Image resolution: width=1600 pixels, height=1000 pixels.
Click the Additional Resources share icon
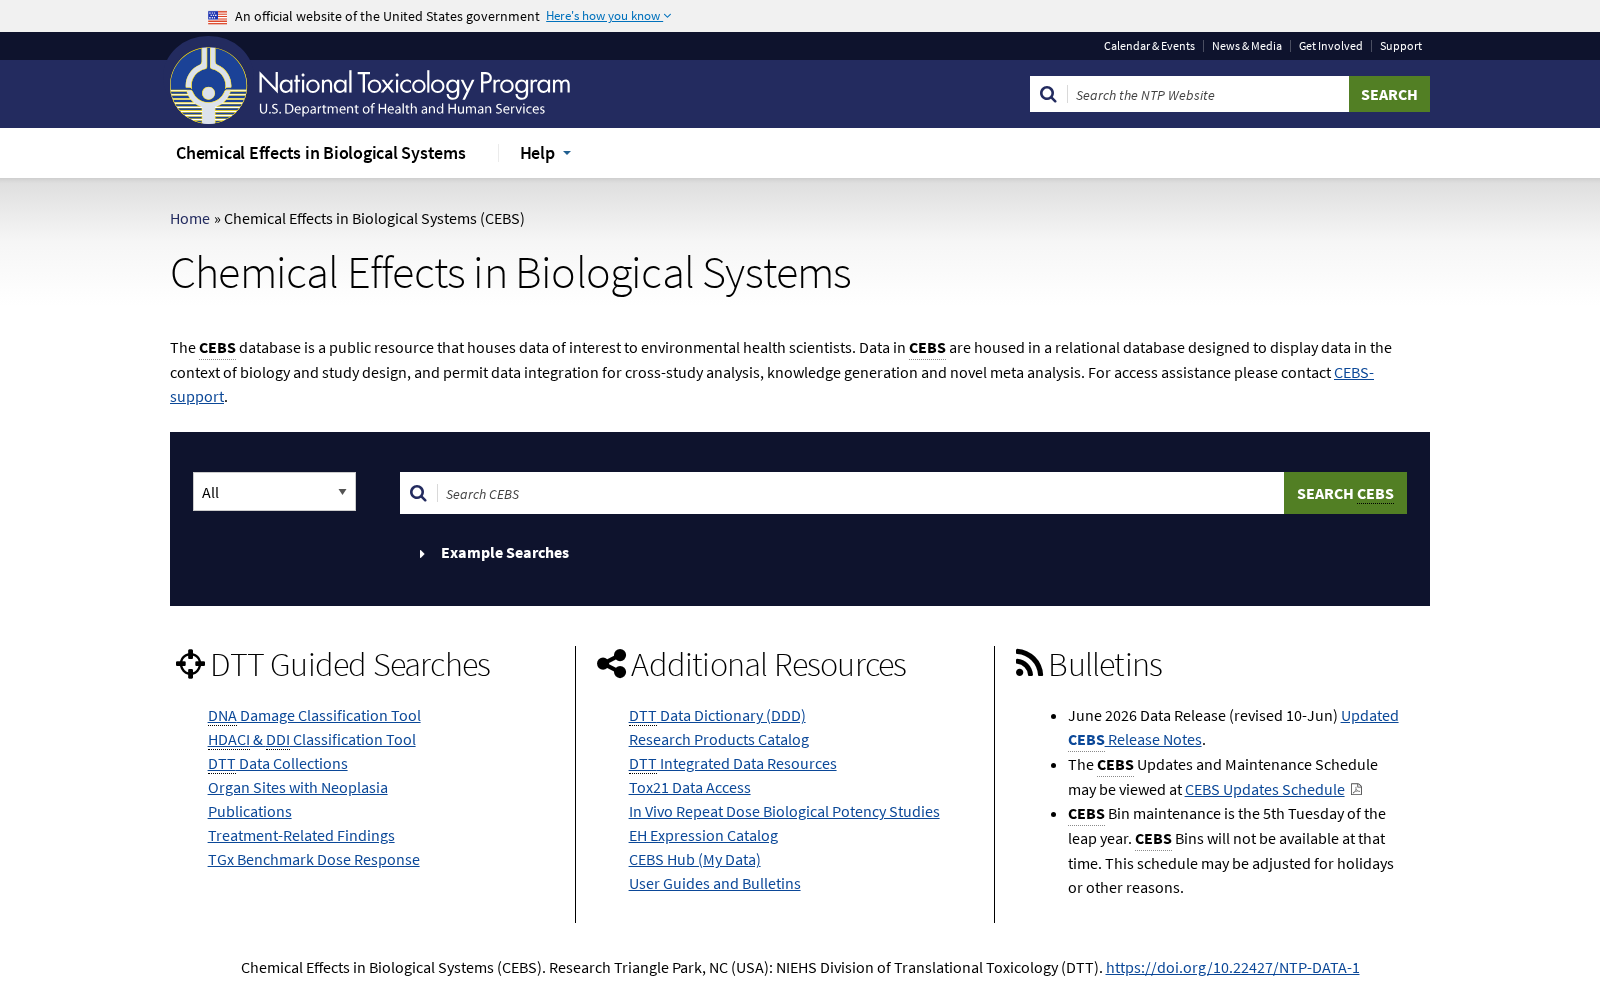(x=611, y=664)
